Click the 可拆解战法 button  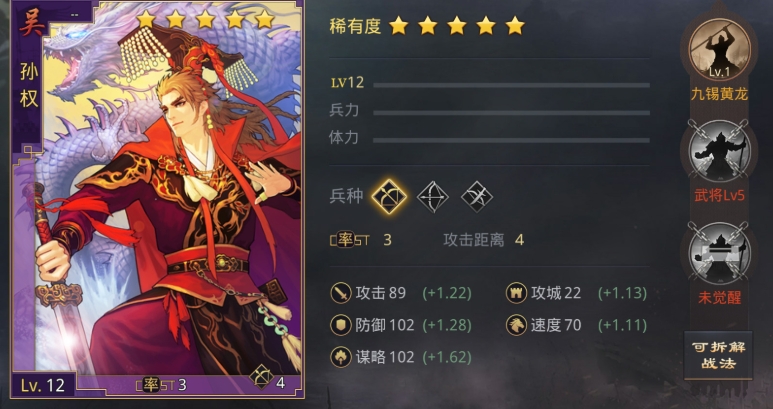pos(718,355)
